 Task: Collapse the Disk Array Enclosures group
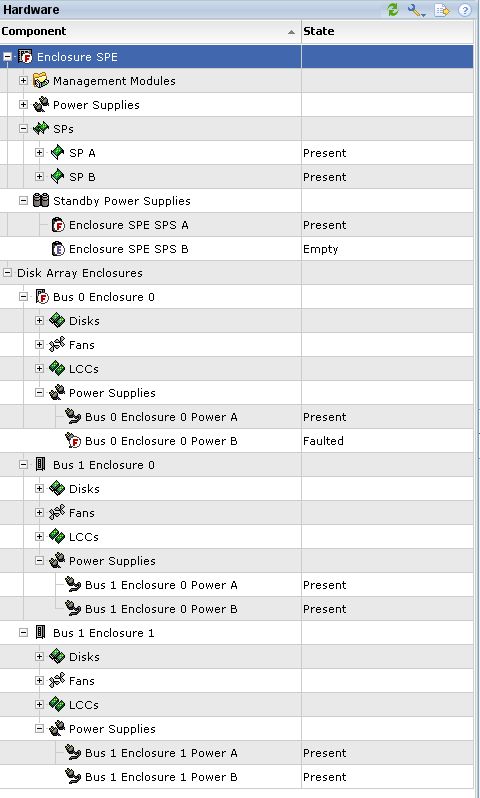[x=7, y=273]
